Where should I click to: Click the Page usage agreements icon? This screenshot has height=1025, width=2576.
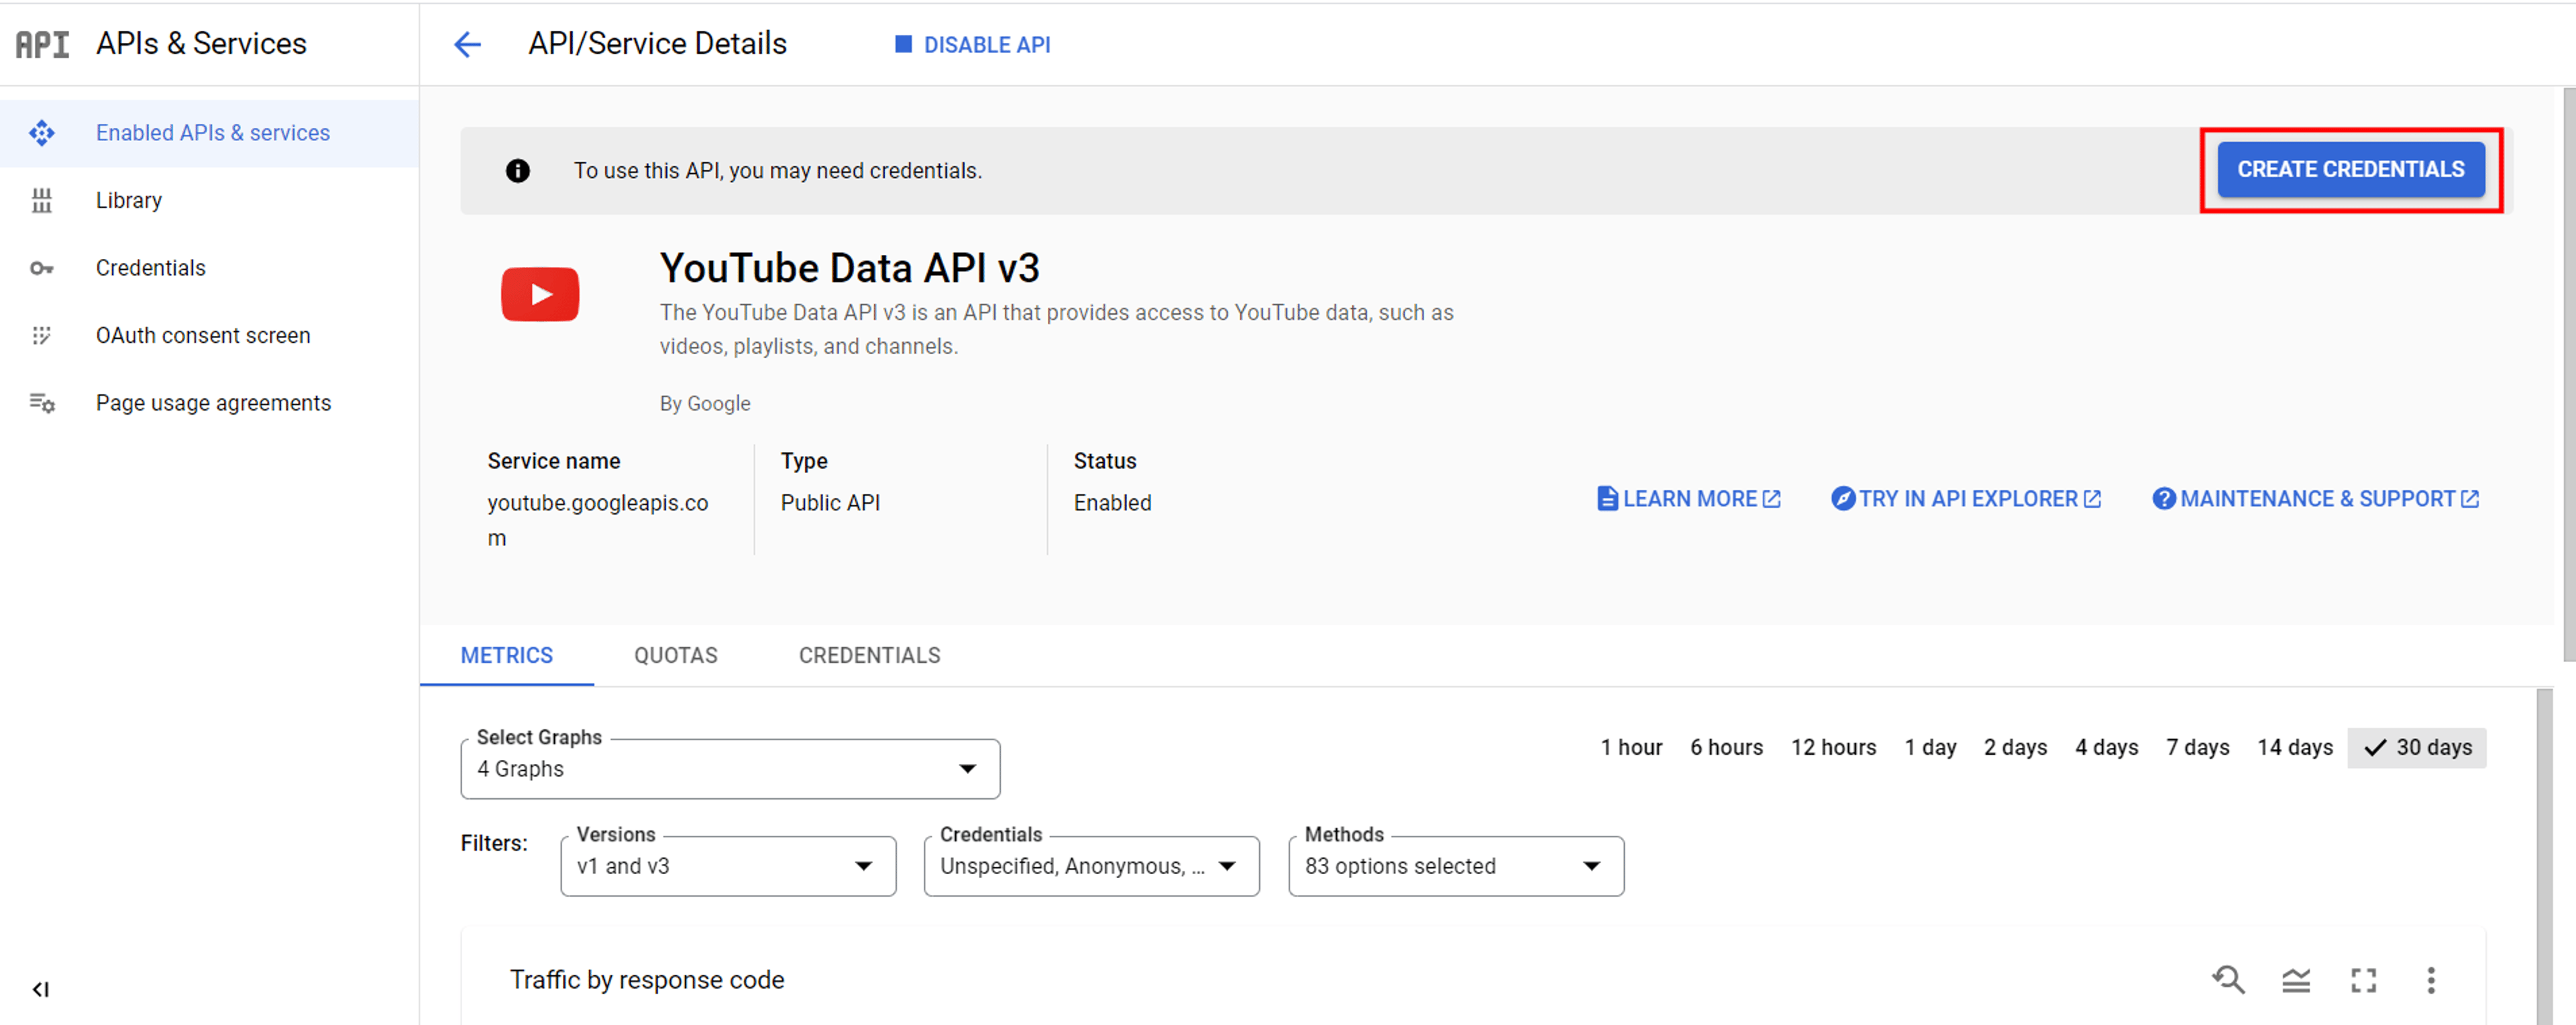click(x=41, y=403)
